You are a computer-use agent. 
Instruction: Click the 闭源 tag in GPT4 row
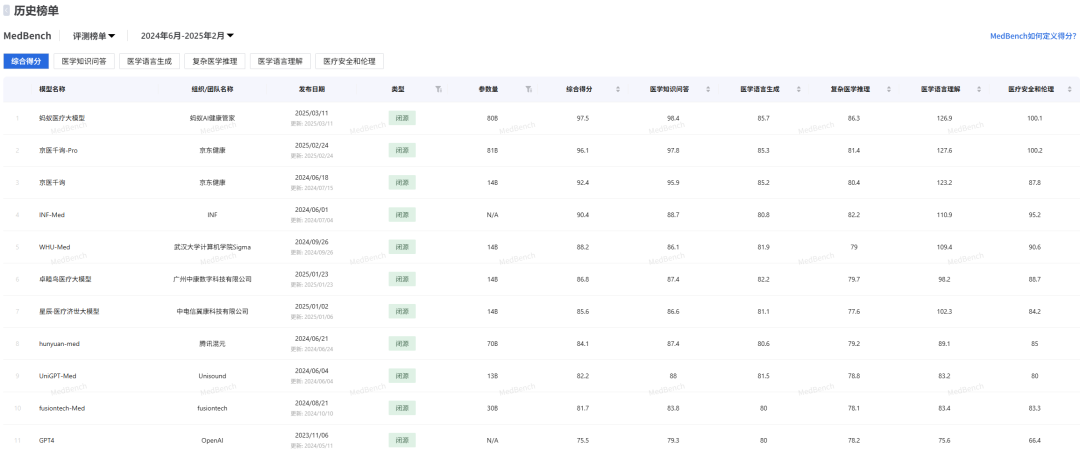(402, 440)
